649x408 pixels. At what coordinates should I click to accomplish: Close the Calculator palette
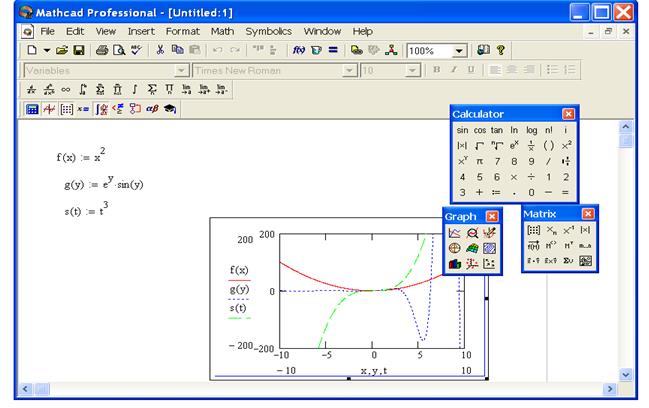pos(568,114)
